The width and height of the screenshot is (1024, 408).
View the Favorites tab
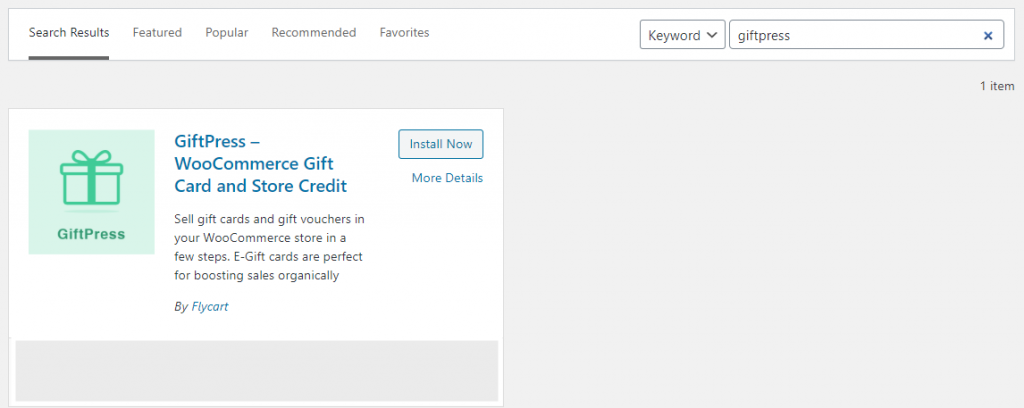click(x=404, y=32)
